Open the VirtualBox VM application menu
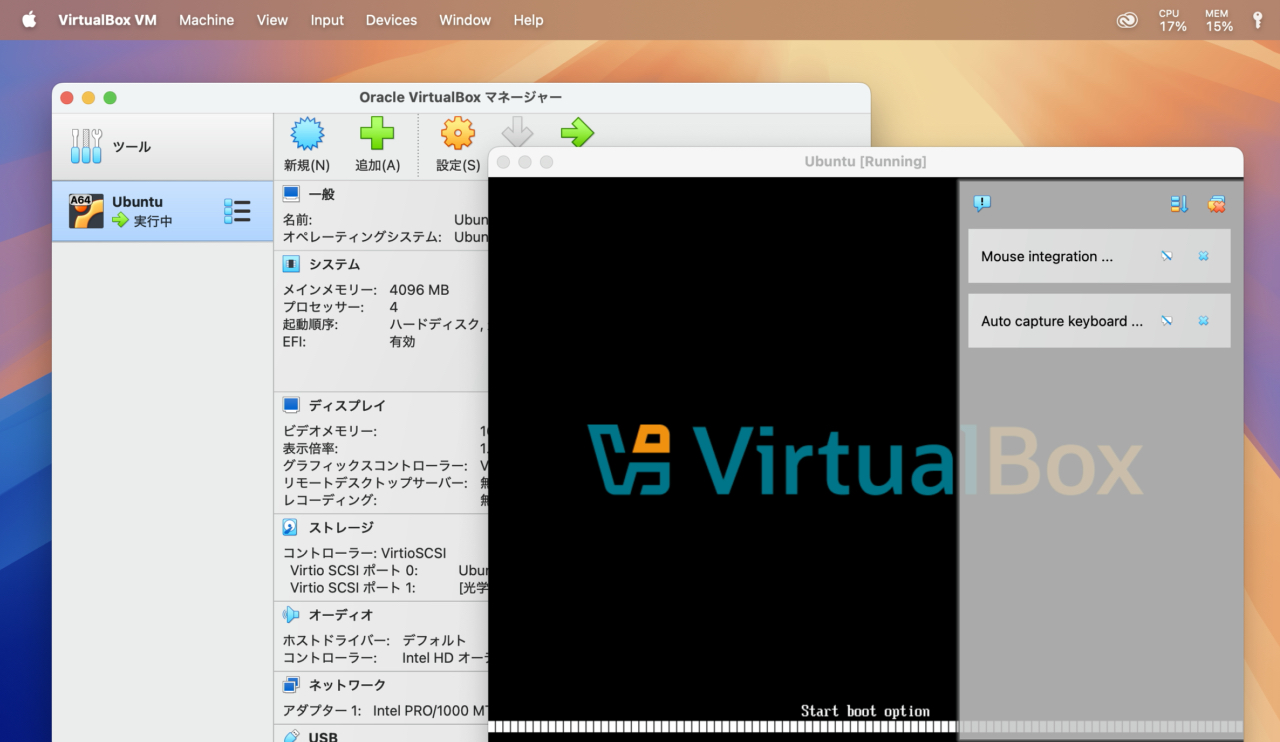Image resolution: width=1280 pixels, height=742 pixels. (108, 20)
